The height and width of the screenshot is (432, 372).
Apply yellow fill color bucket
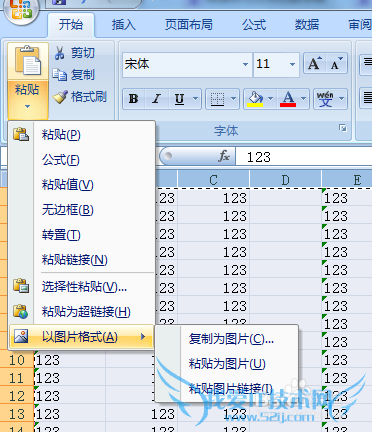[255, 99]
